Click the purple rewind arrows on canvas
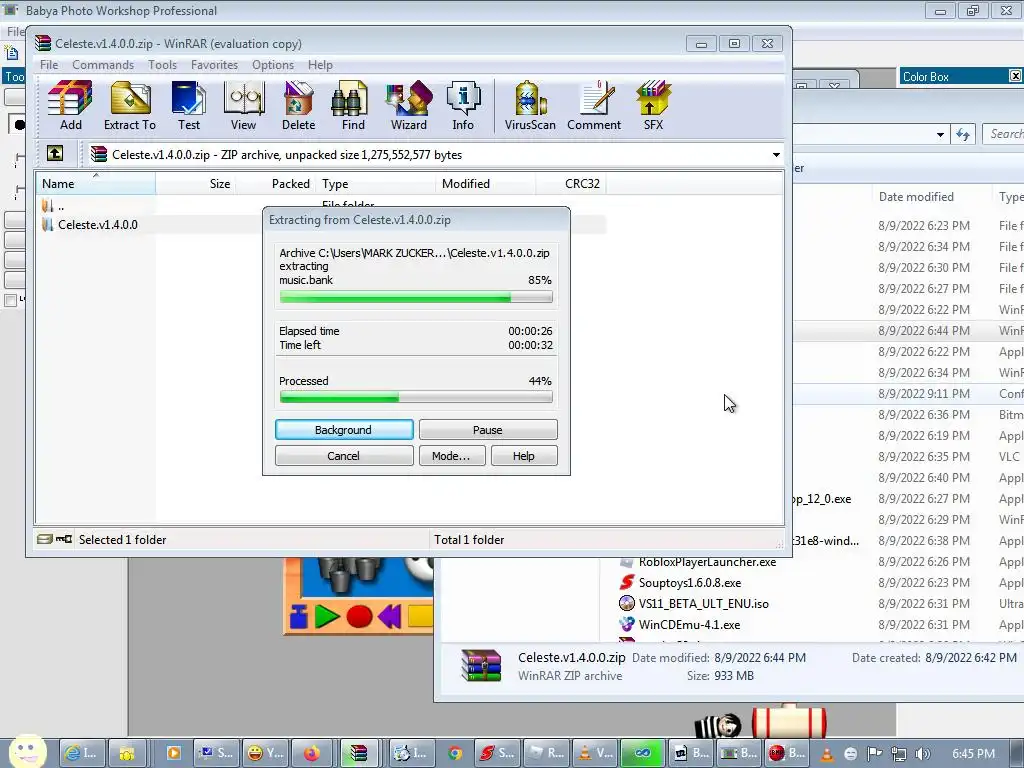The height and width of the screenshot is (768, 1024). pyautogui.click(x=389, y=616)
